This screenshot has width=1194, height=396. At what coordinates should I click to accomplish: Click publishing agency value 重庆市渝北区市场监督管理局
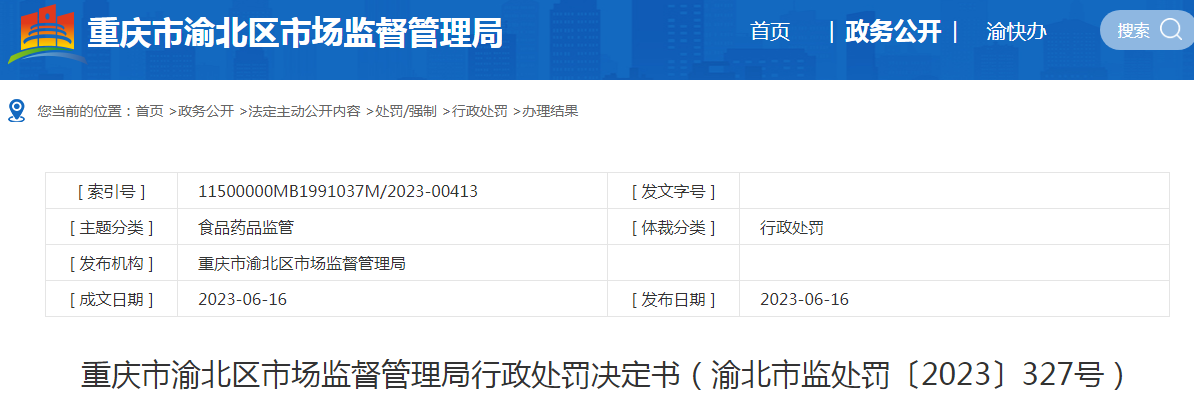click(302, 263)
